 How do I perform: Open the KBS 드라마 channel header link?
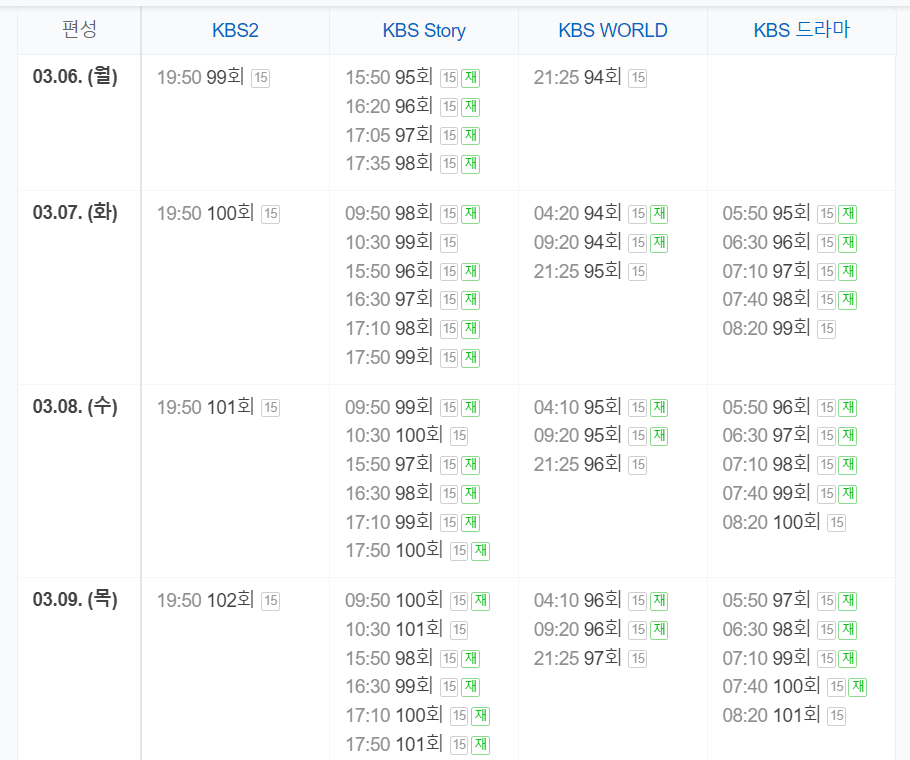801,30
